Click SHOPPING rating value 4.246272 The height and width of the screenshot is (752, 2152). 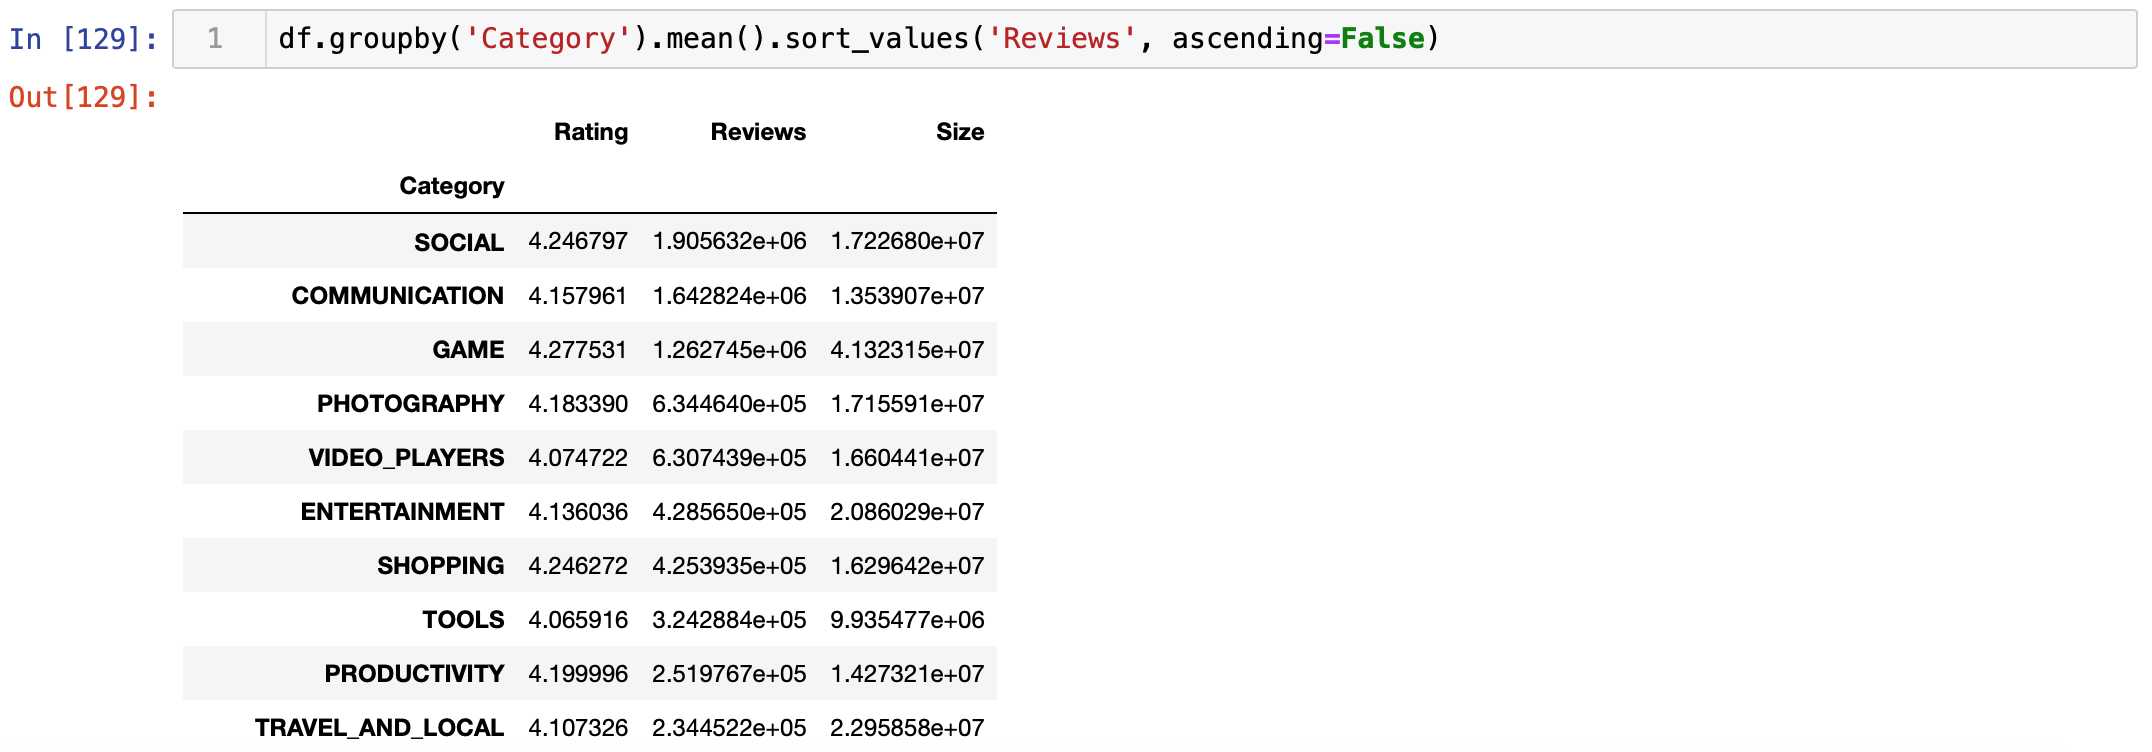[x=578, y=566]
